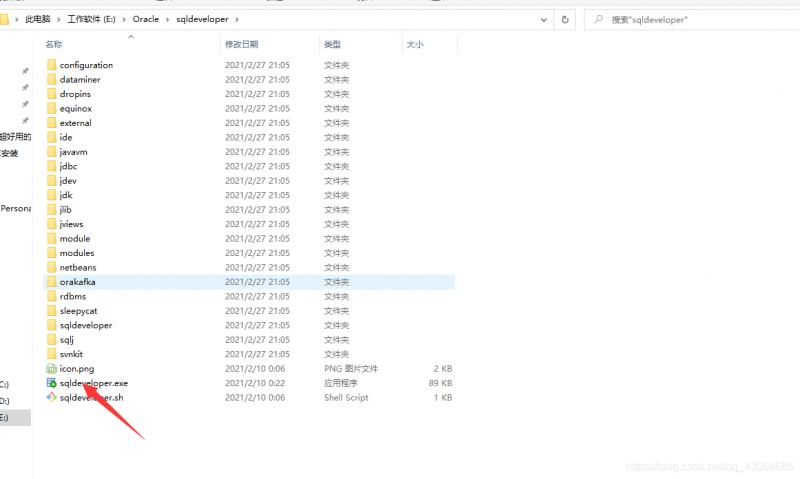Select the jdev folder icon
The image size is (800, 479).
point(52,181)
